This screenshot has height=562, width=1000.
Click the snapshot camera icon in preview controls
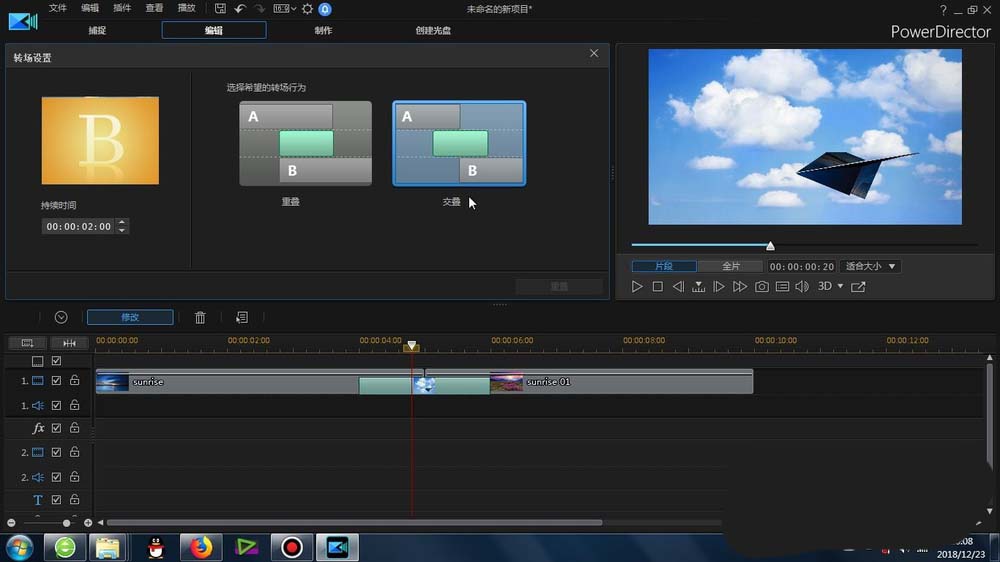pyautogui.click(x=761, y=287)
